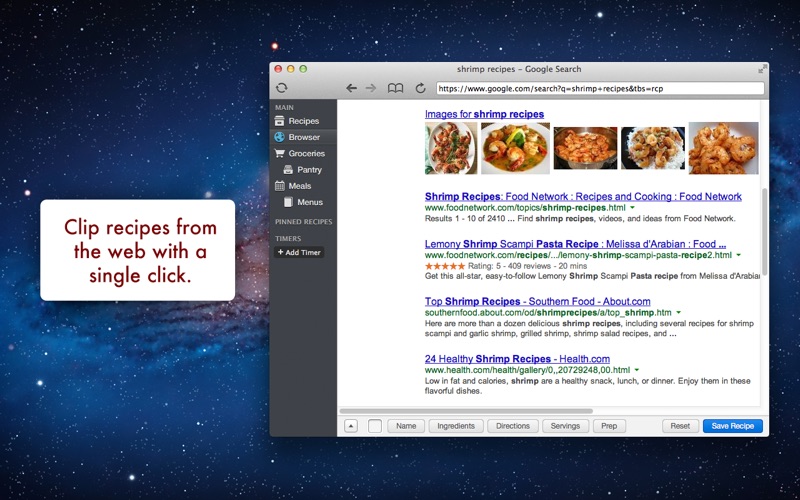Click the Meals calendar icon
The image size is (800, 500).
pyautogui.click(x=280, y=186)
